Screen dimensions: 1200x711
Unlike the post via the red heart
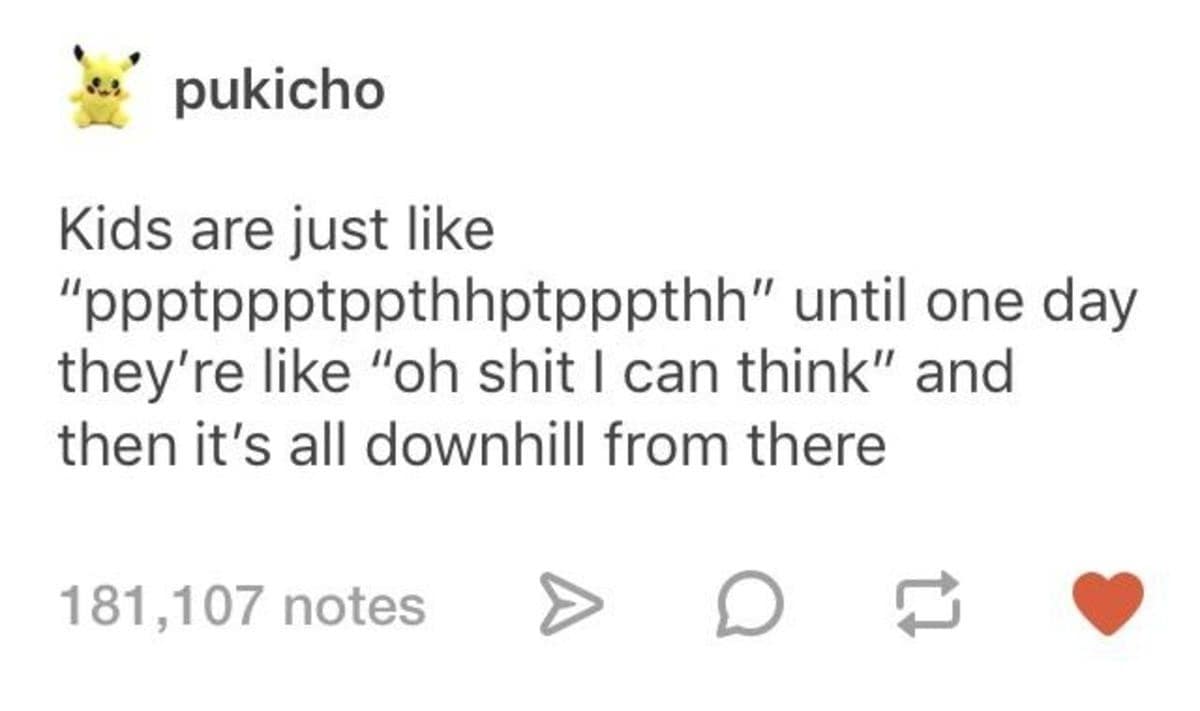(1108, 604)
